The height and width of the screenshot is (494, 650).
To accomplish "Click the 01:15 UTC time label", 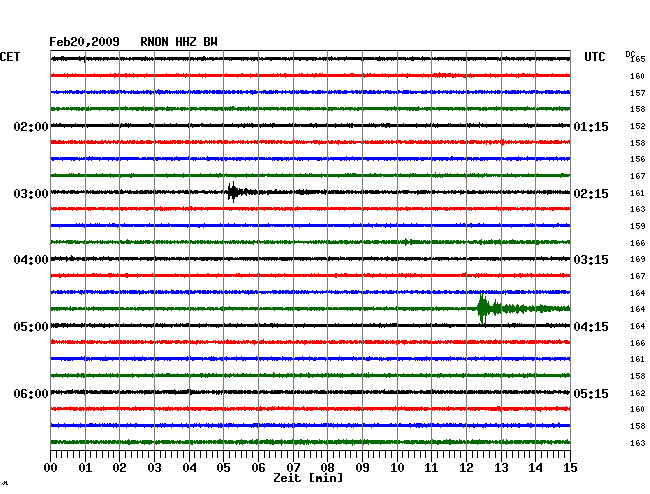I will pos(591,126).
